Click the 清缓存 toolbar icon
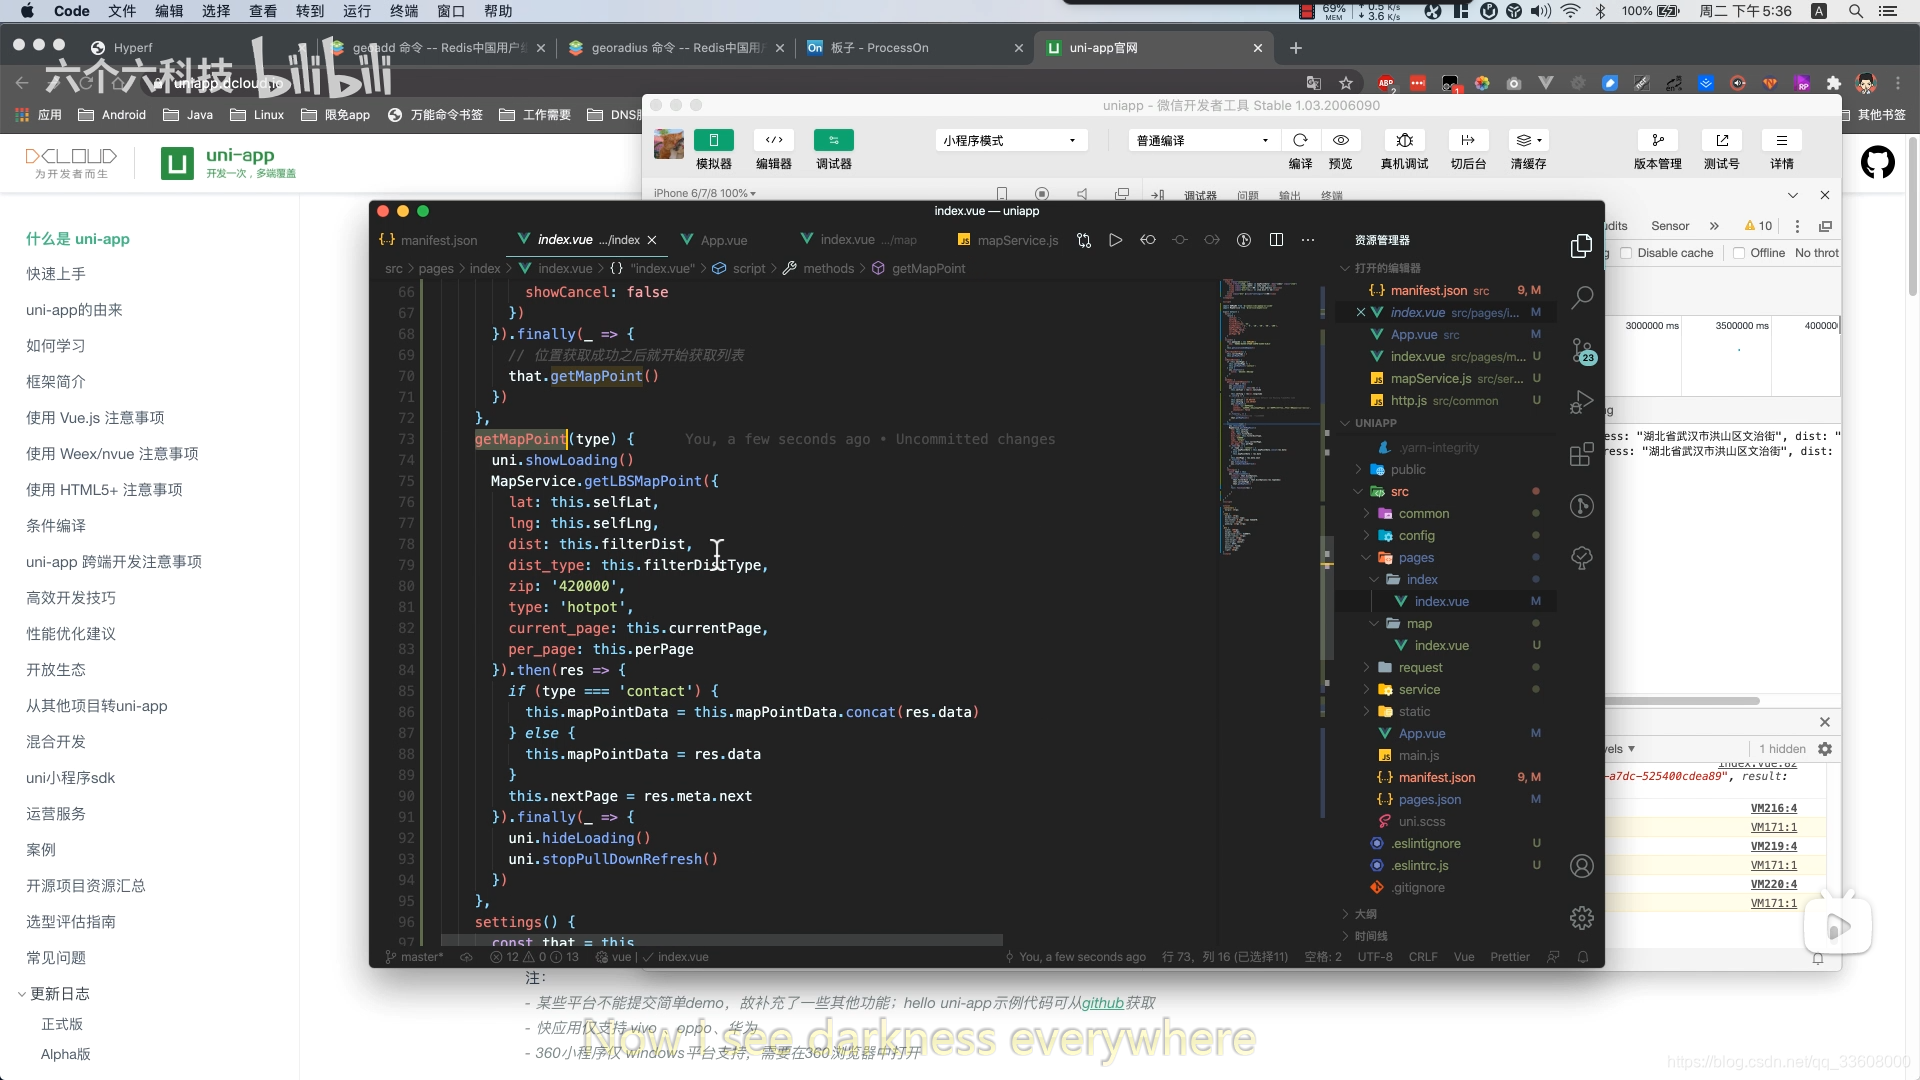 pyautogui.click(x=1528, y=141)
